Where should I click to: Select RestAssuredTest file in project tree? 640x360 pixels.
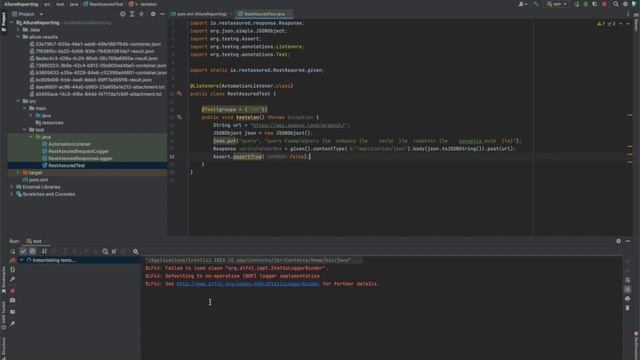[x=66, y=165]
